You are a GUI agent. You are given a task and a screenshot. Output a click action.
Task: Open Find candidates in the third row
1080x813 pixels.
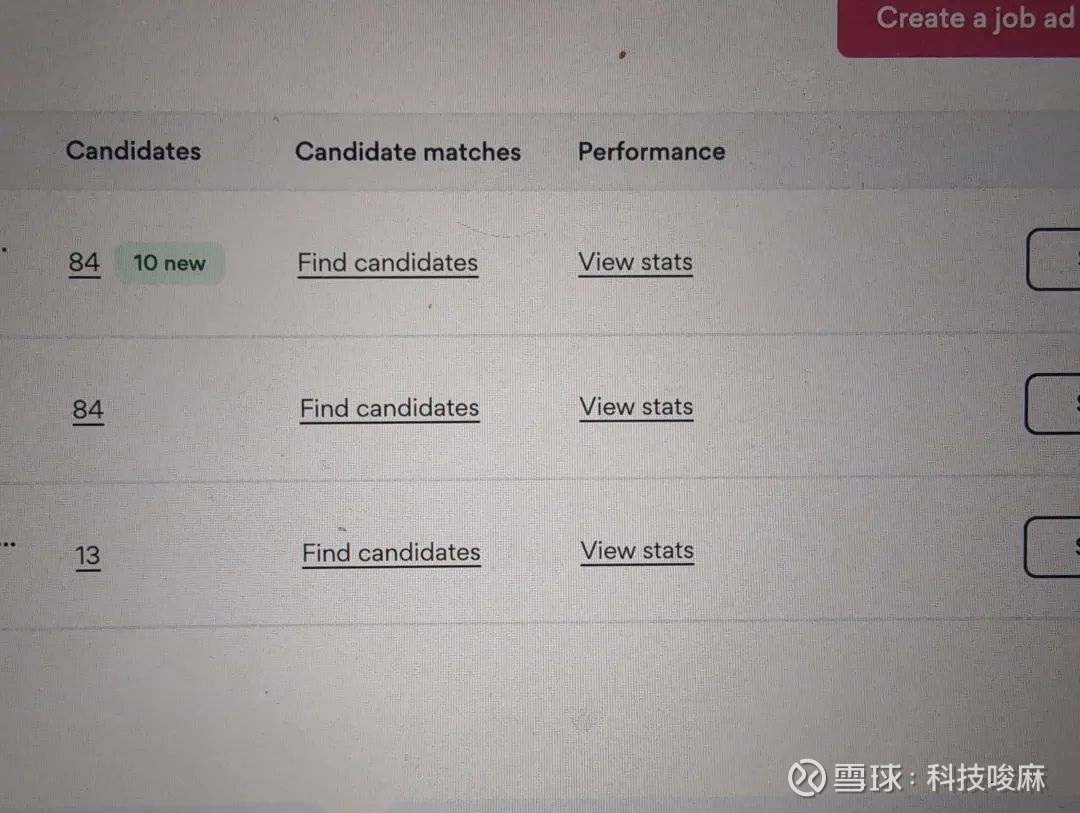pyautogui.click(x=391, y=553)
